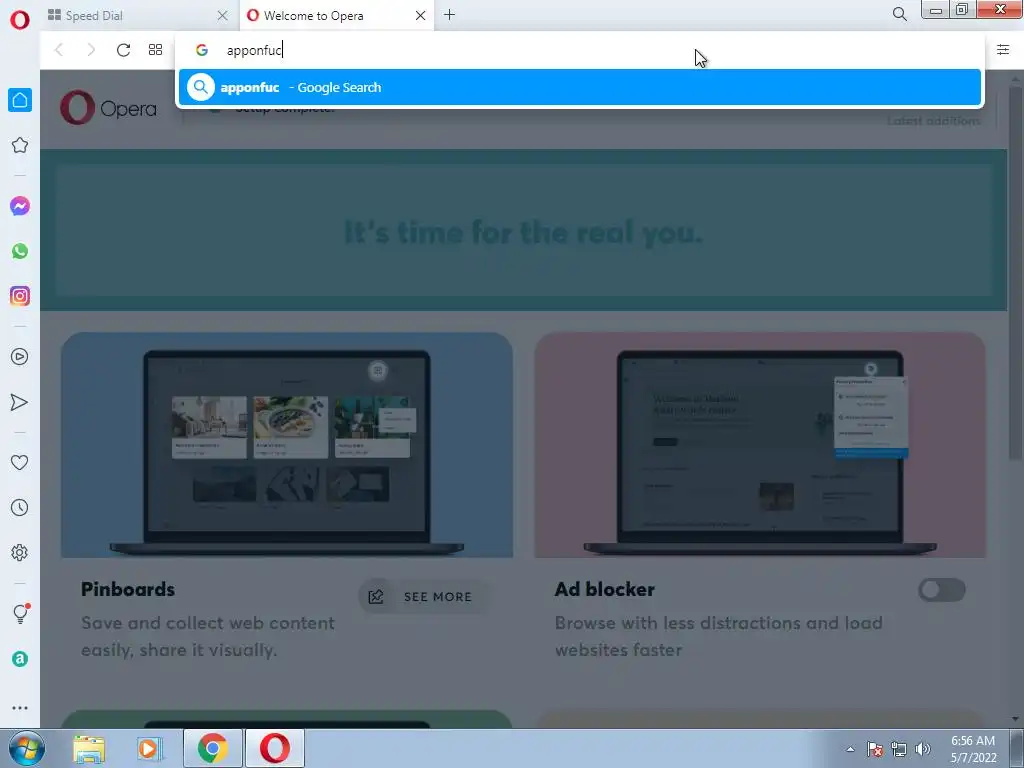Open the green 'a' sidebar icon
The width and height of the screenshot is (1024, 768).
click(x=20, y=659)
